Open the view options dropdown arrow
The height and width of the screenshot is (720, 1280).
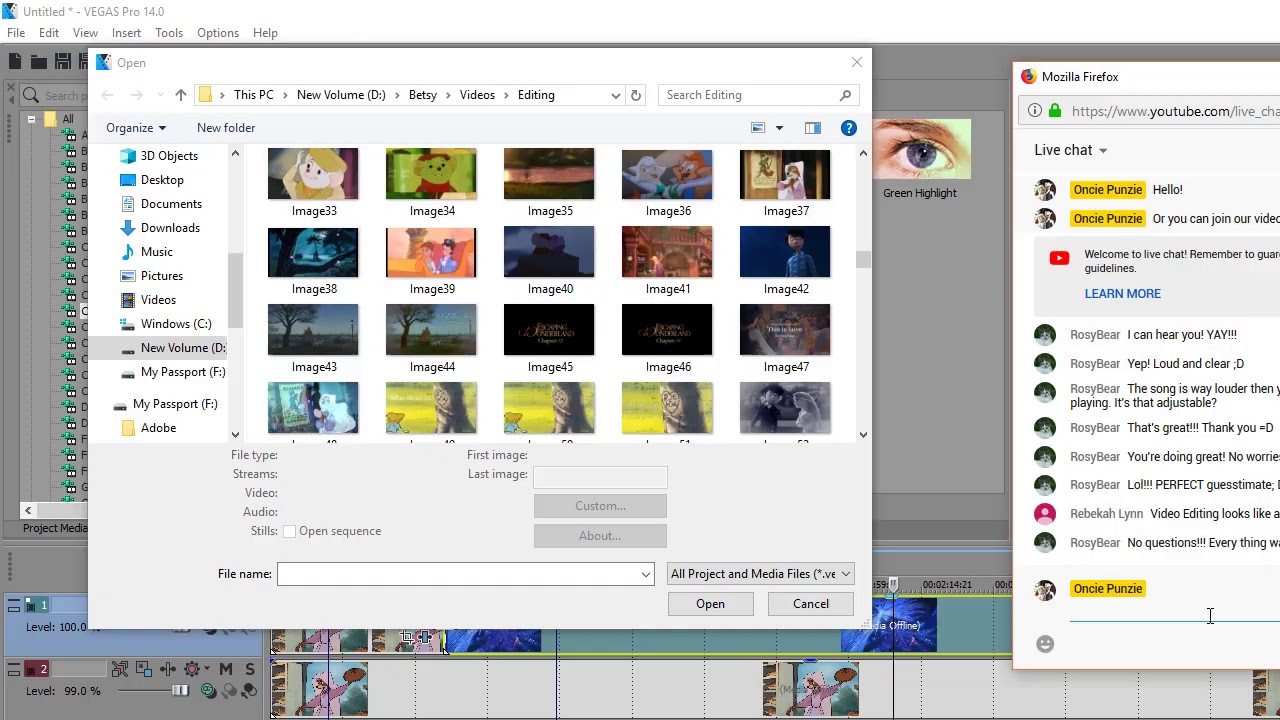click(x=780, y=128)
